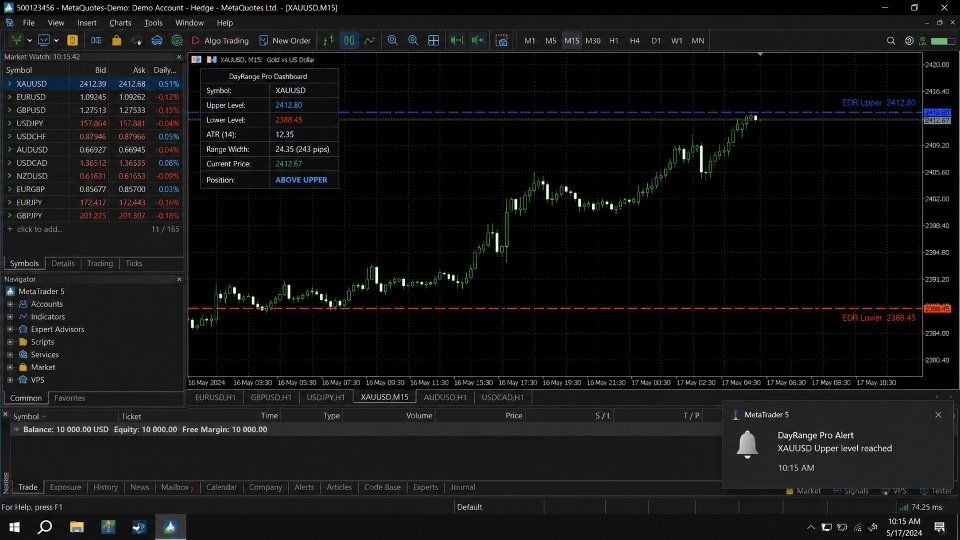Click the bell icon in DayRange alert
Image resolution: width=960 pixels, height=540 pixels.
(747, 444)
